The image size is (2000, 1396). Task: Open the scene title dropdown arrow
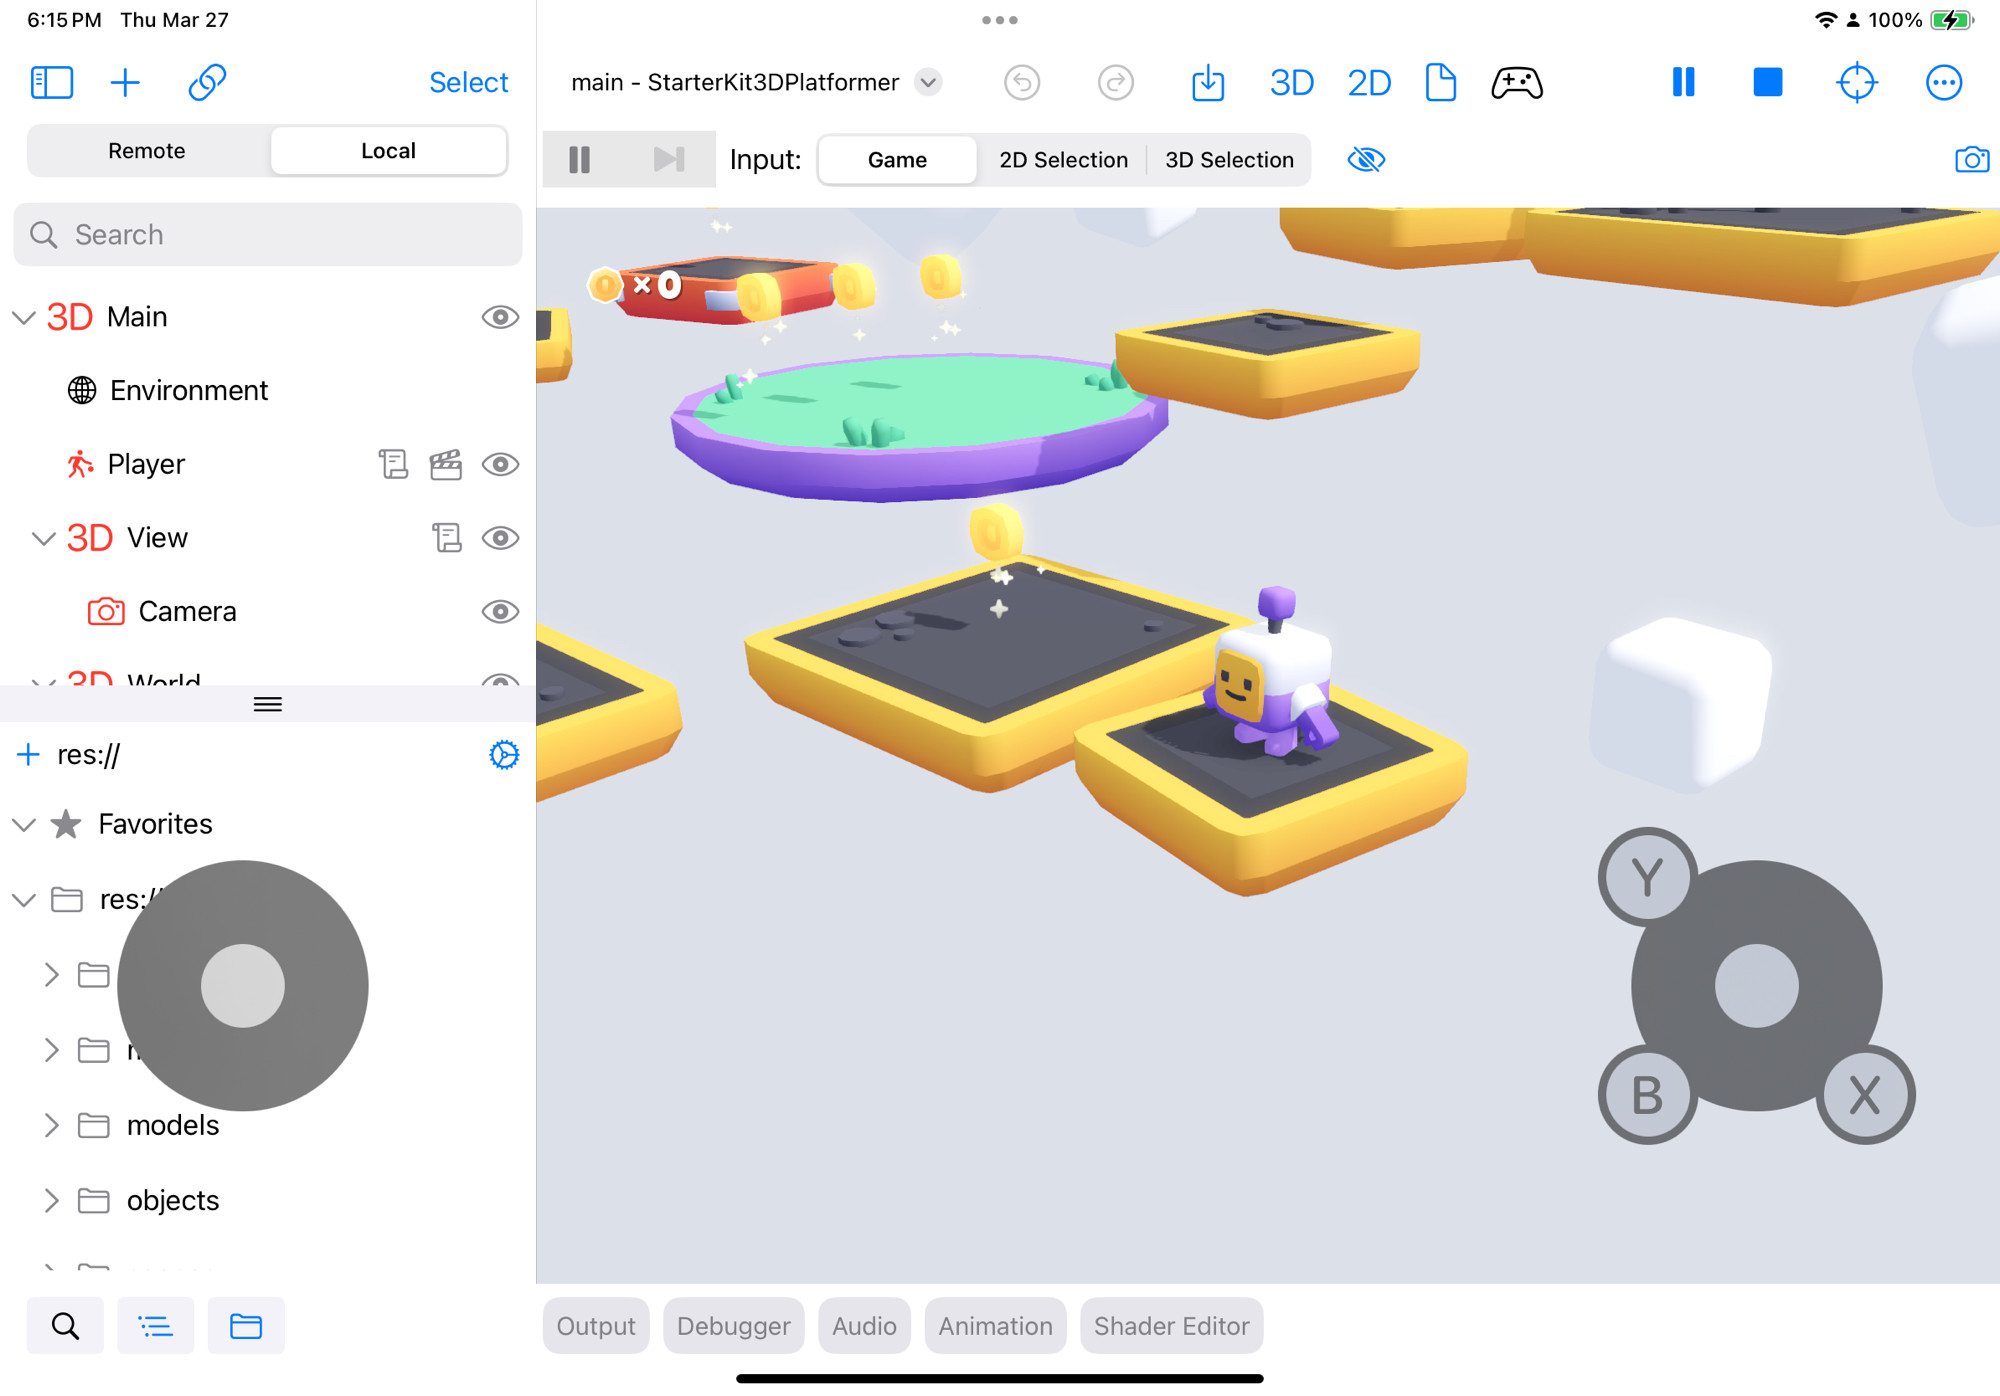tap(928, 82)
